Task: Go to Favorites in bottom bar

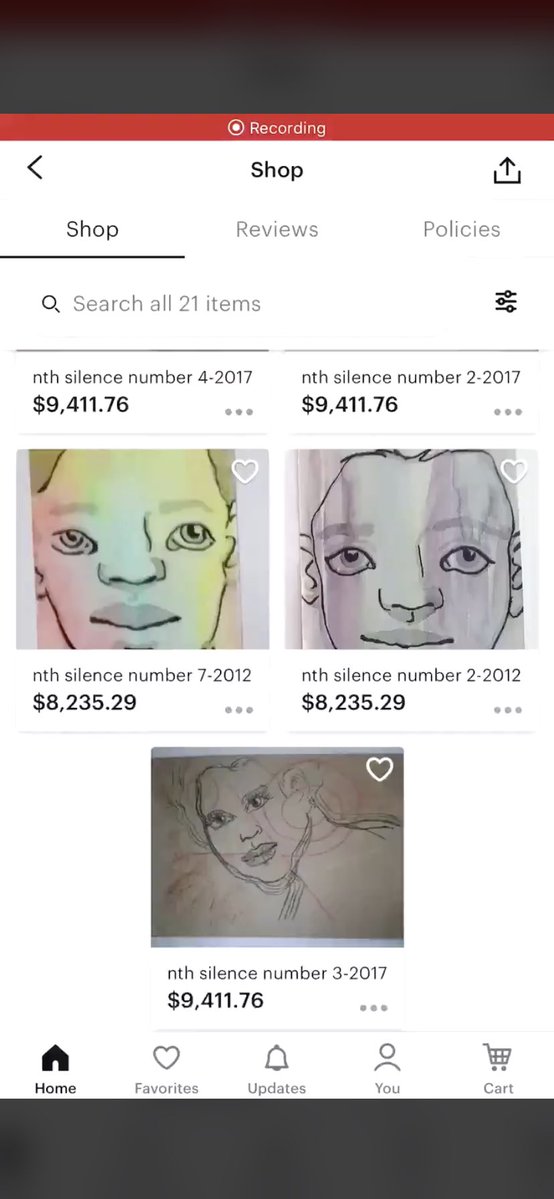Action: tap(166, 1069)
